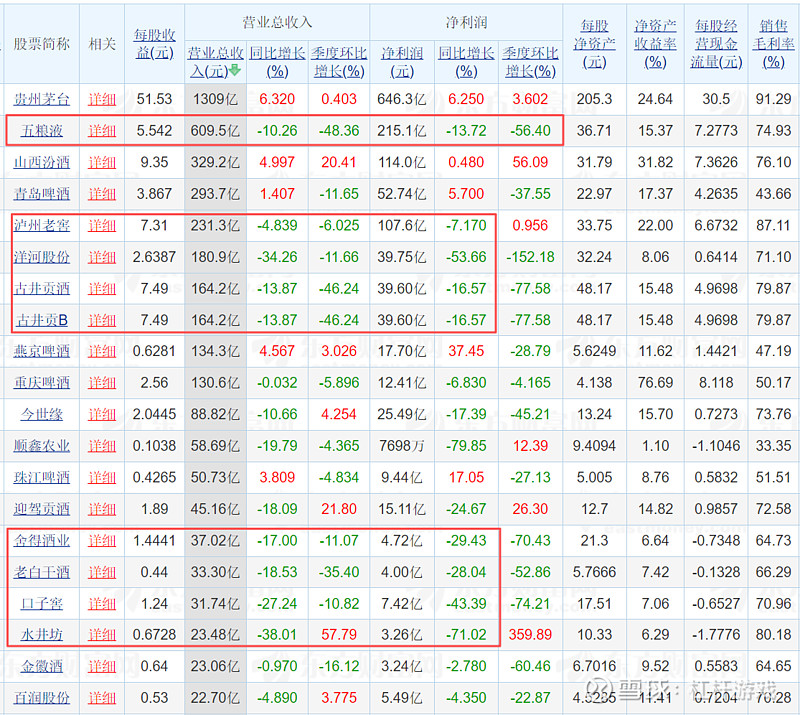Select 37.45 growth value for 燕京啤酒
Screen dimensions: 800x715
(466, 351)
